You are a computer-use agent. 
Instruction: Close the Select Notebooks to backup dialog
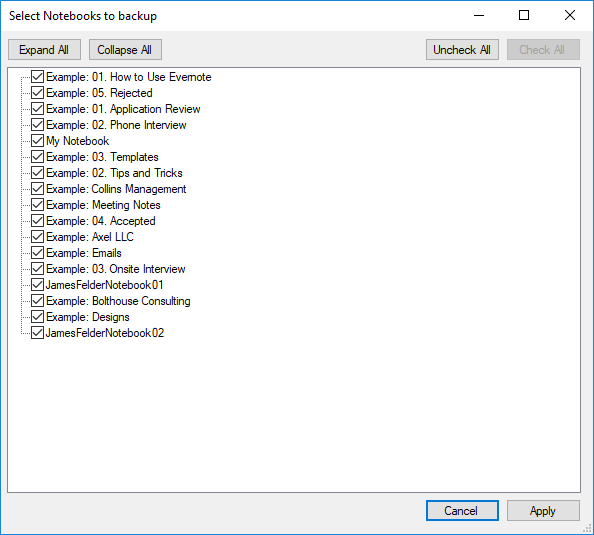(x=570, y=16)
